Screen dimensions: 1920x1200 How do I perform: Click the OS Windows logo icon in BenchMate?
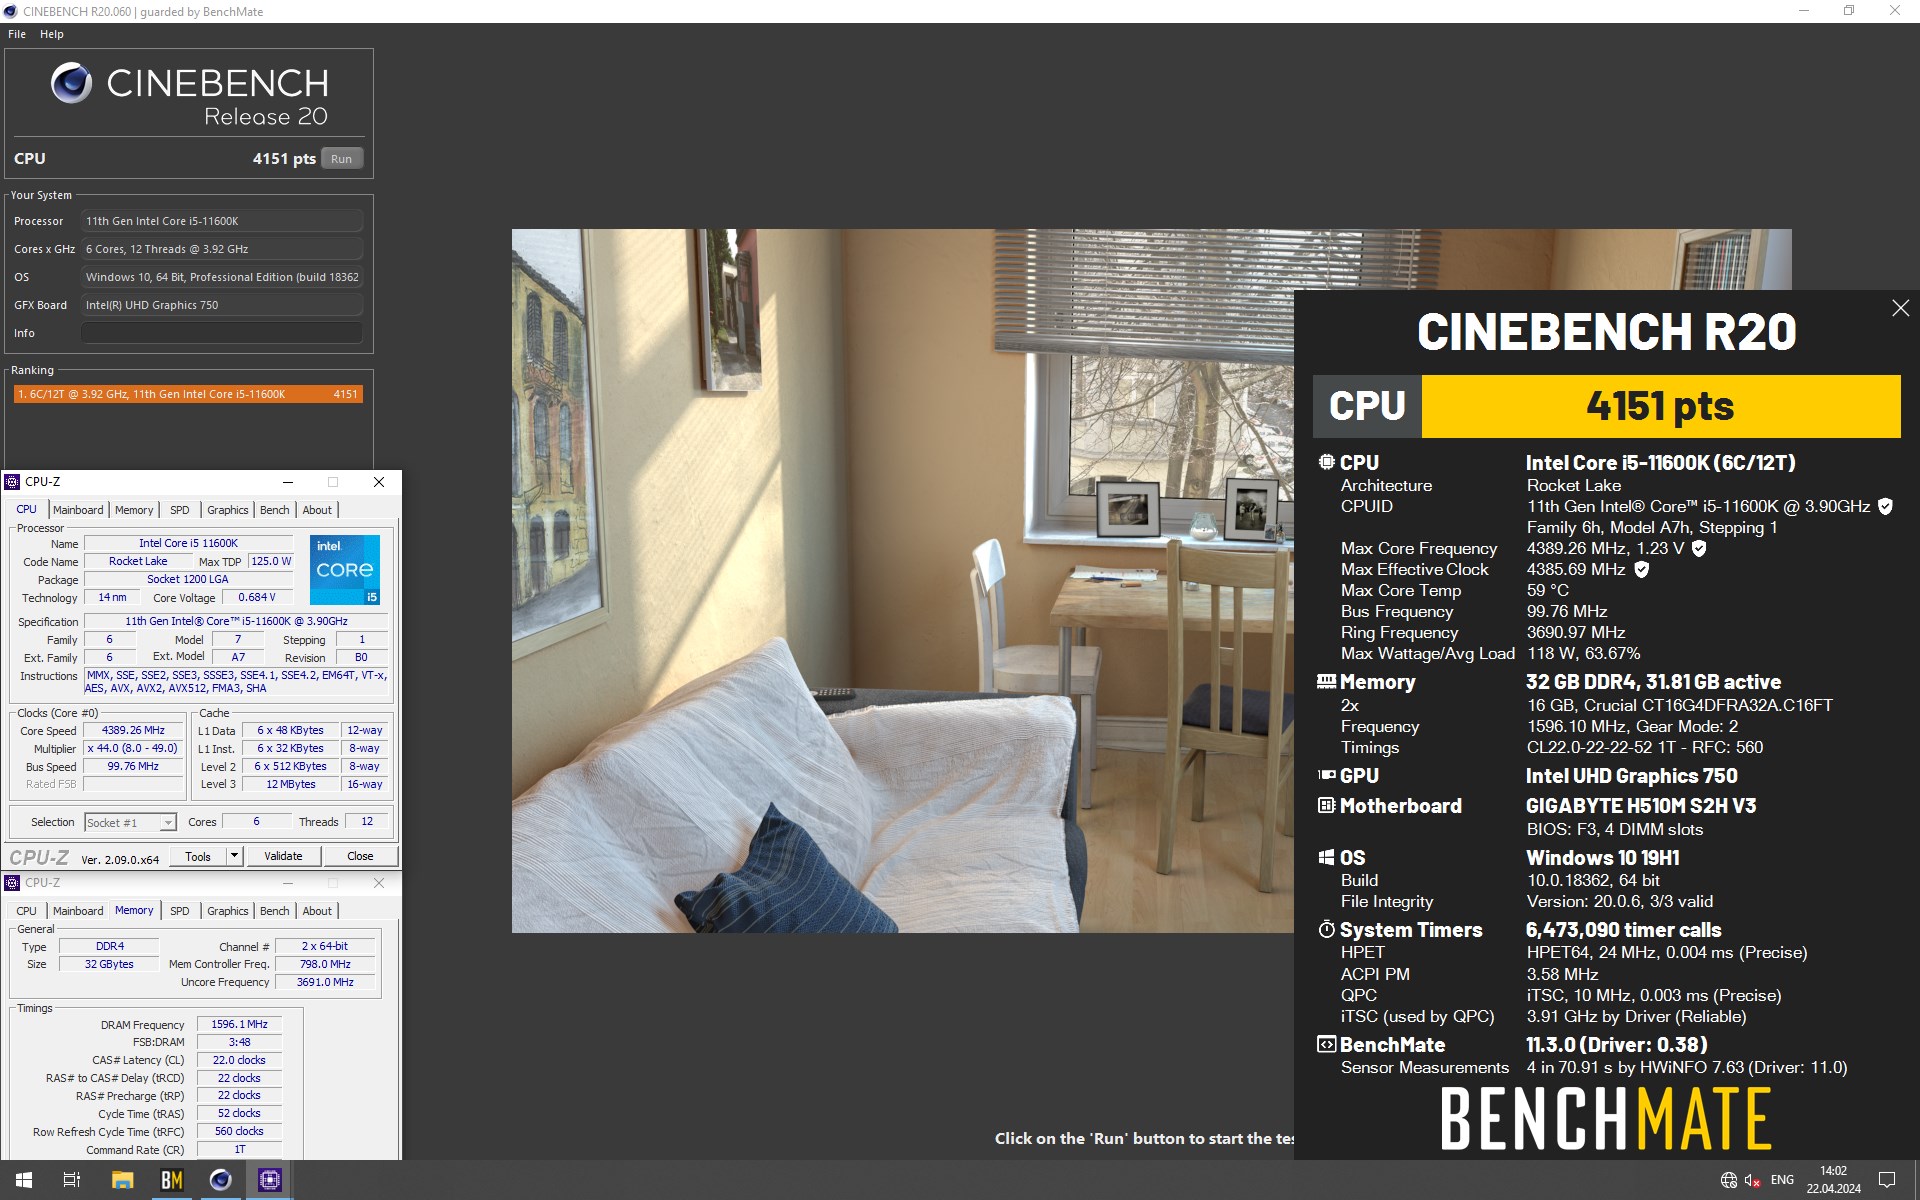point(1326,857)
